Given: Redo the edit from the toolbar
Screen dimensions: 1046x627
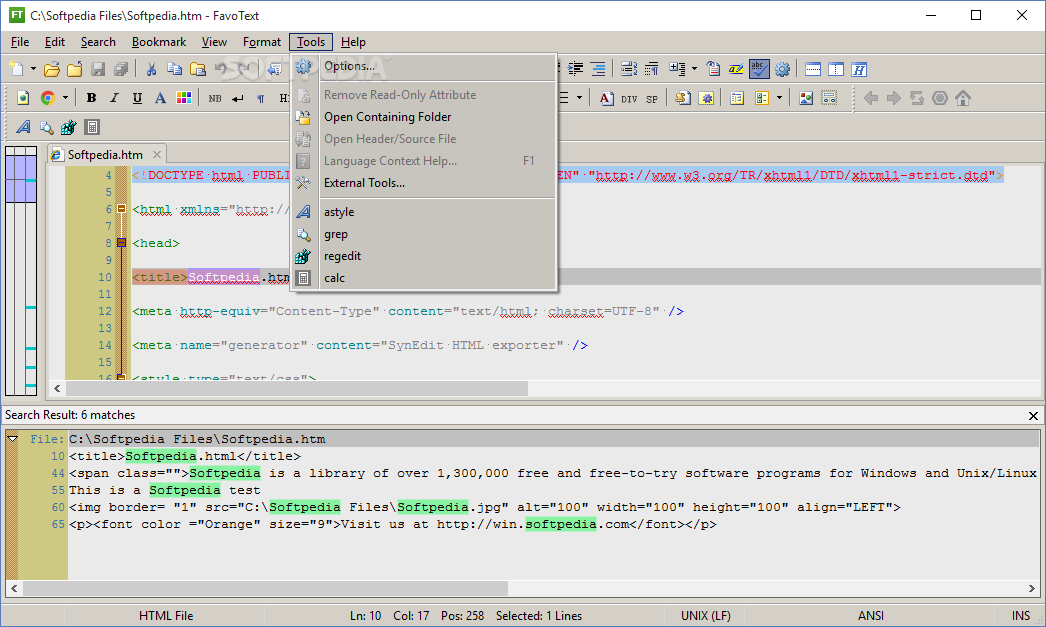Looking at the screenshot, I should [243, 69].
